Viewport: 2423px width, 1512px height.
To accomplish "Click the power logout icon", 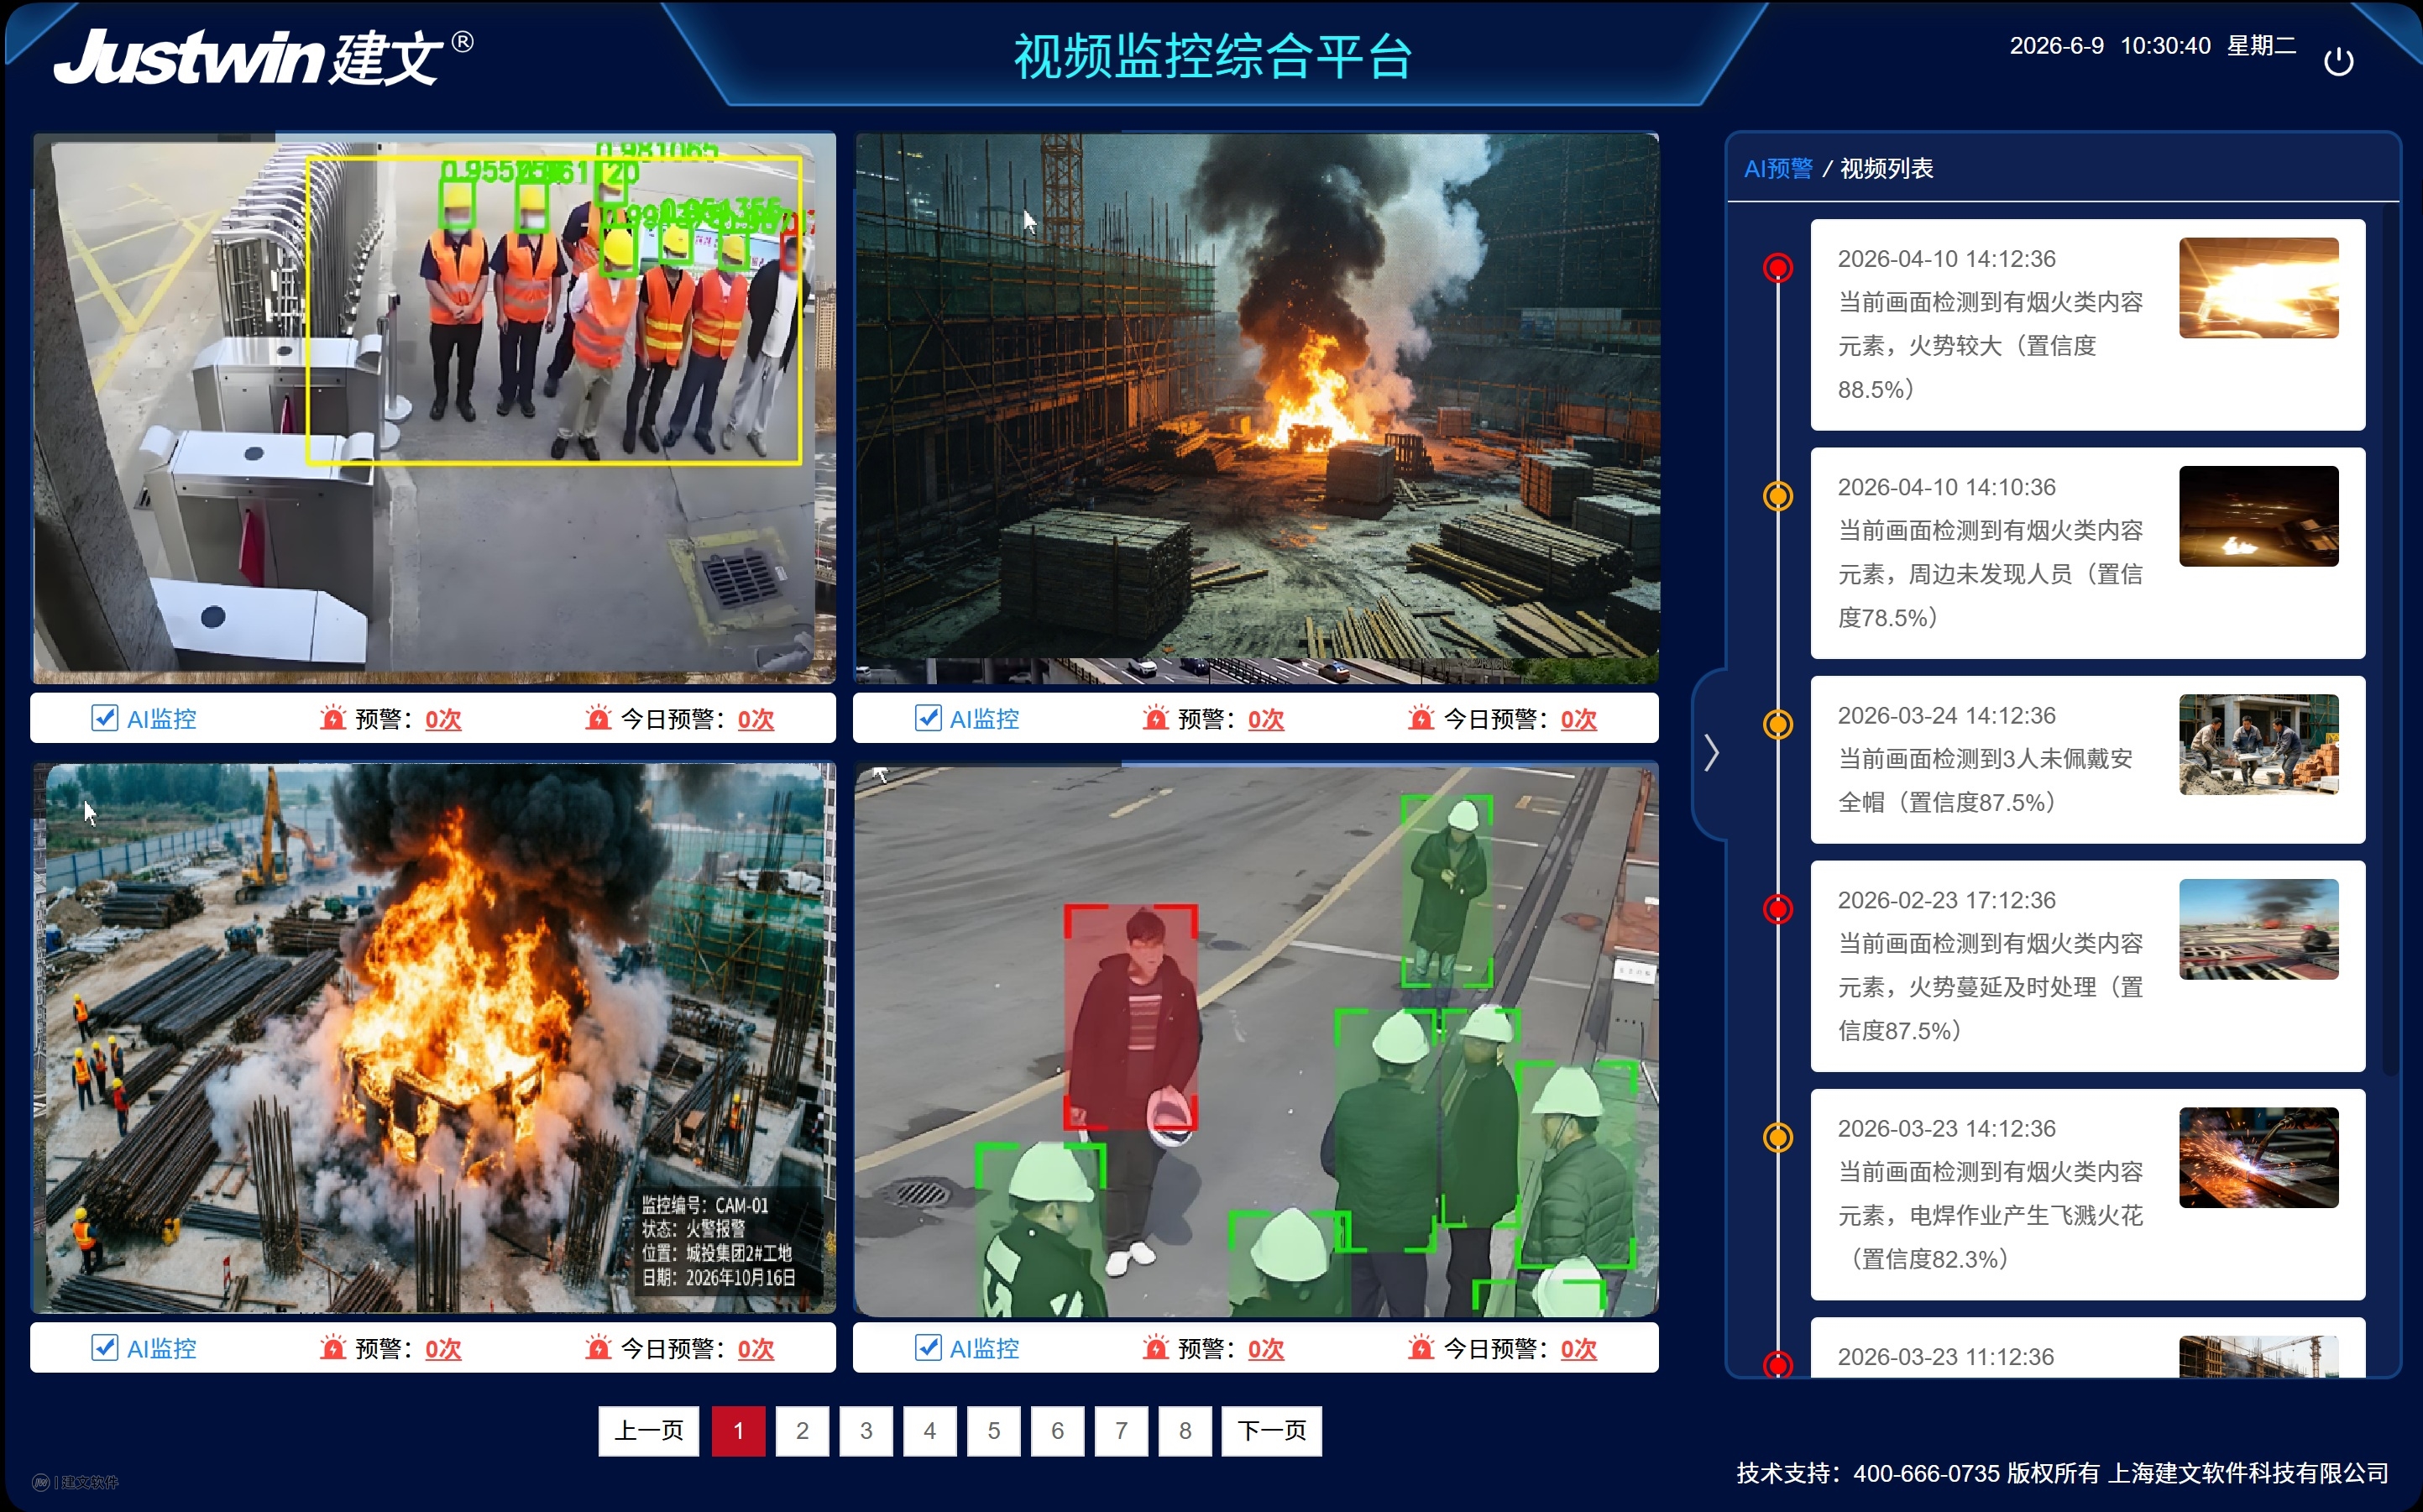I will pyautogui.click(x=2337, y=62).
